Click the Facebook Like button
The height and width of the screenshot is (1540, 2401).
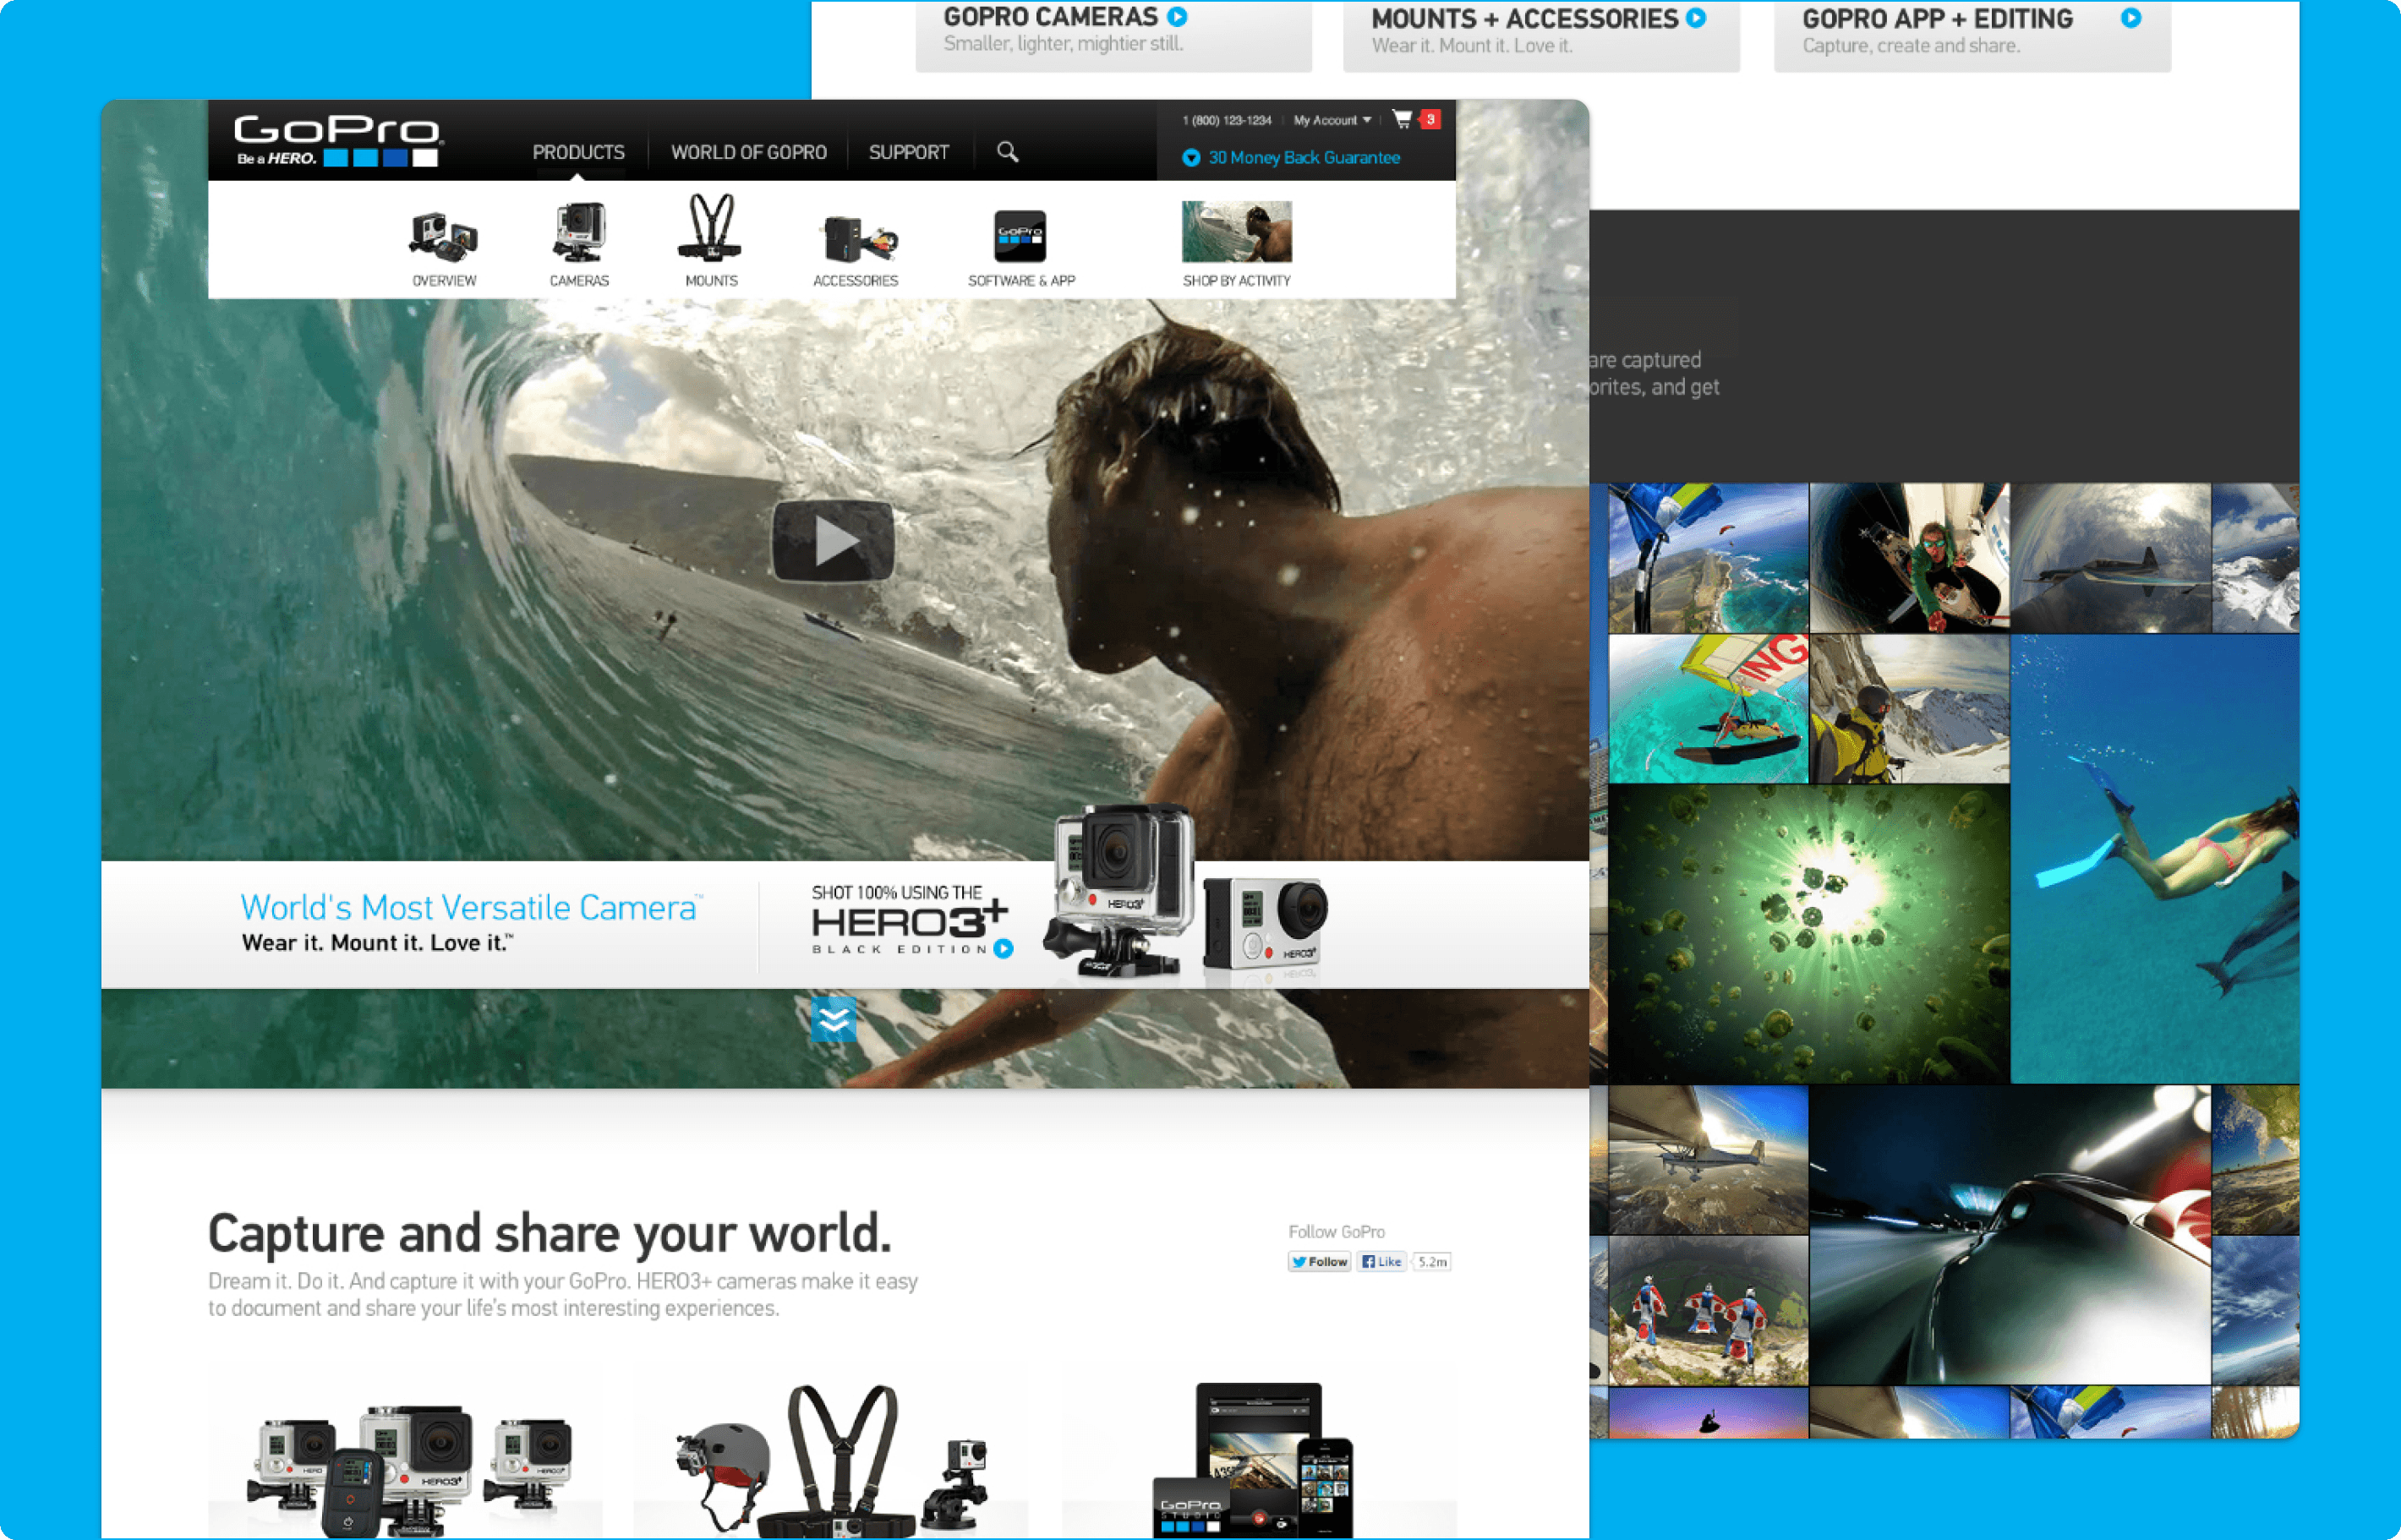(x=1381, y=1262)
